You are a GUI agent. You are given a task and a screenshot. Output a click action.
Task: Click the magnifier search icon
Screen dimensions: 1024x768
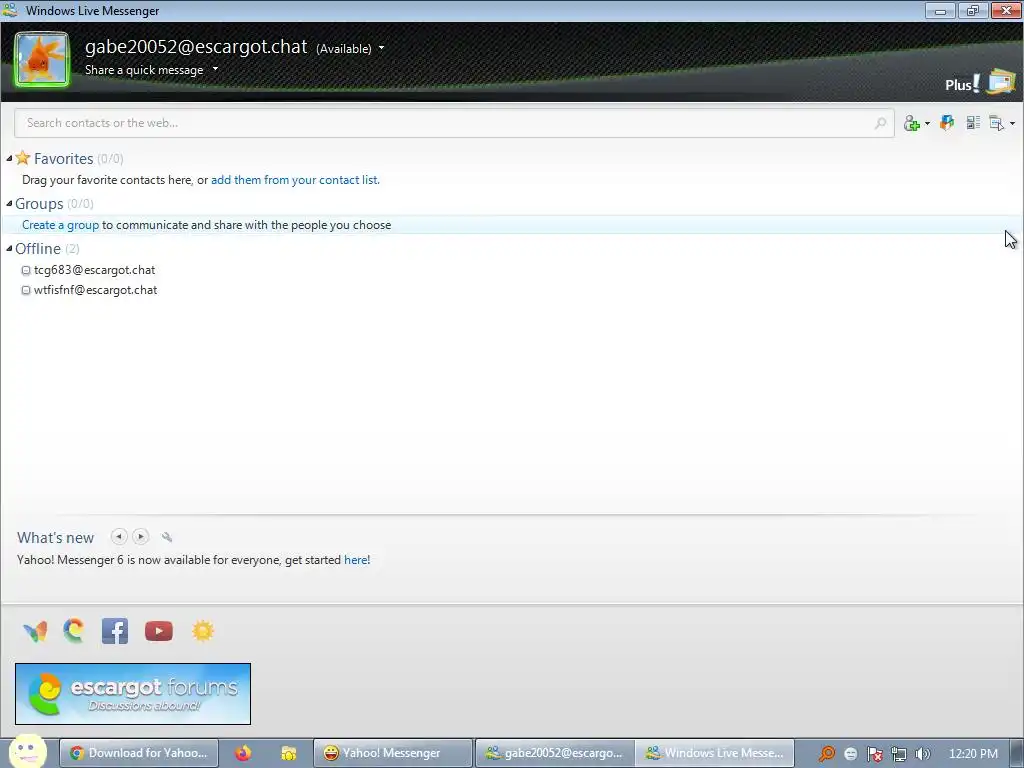point(880,123)
